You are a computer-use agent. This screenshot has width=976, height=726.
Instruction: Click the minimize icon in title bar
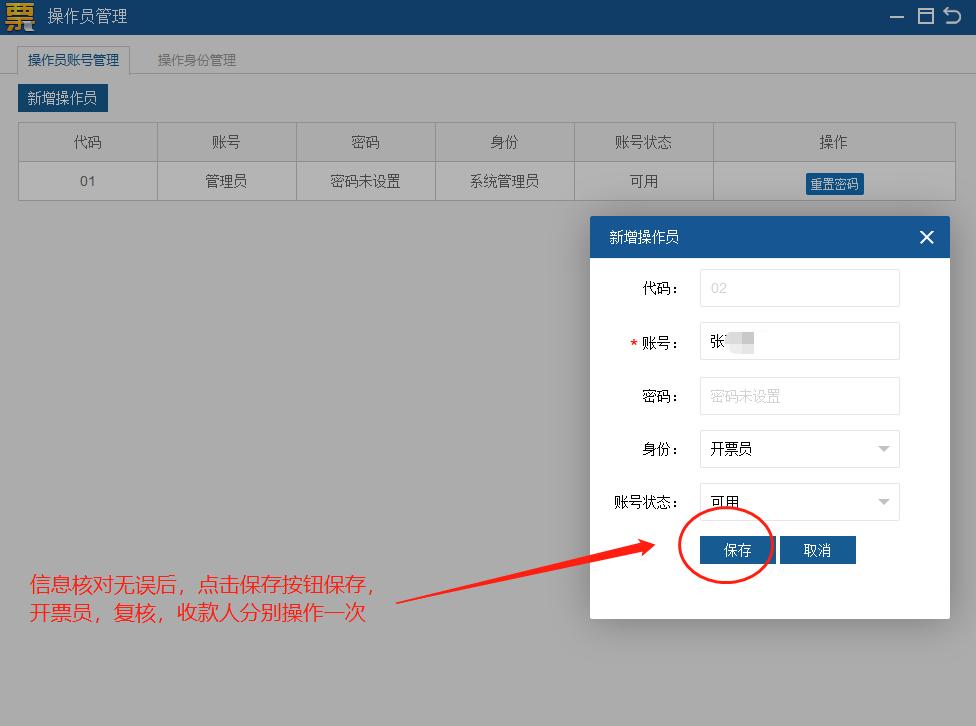pyautogui.click(x=897, y=16)
